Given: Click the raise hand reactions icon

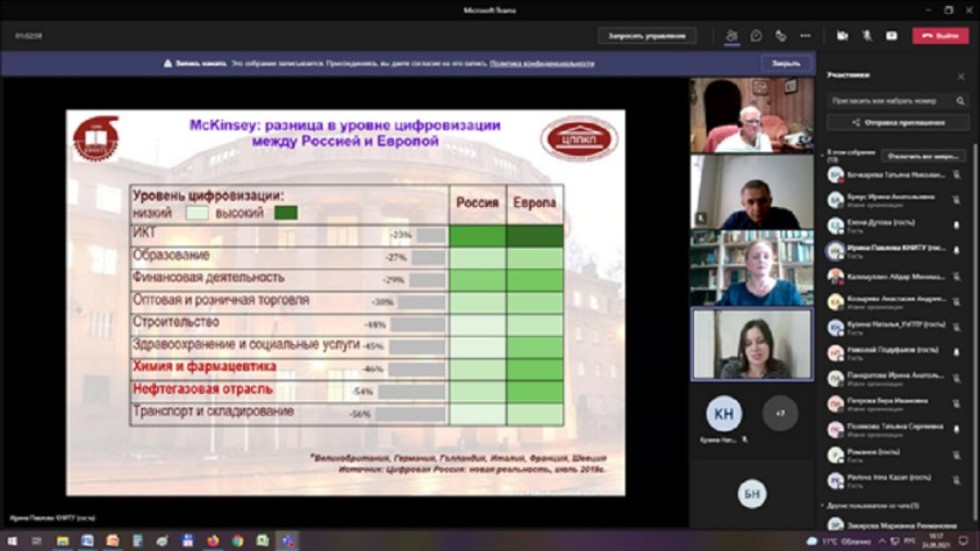Looking at the screenshot, I should (781, 36).
